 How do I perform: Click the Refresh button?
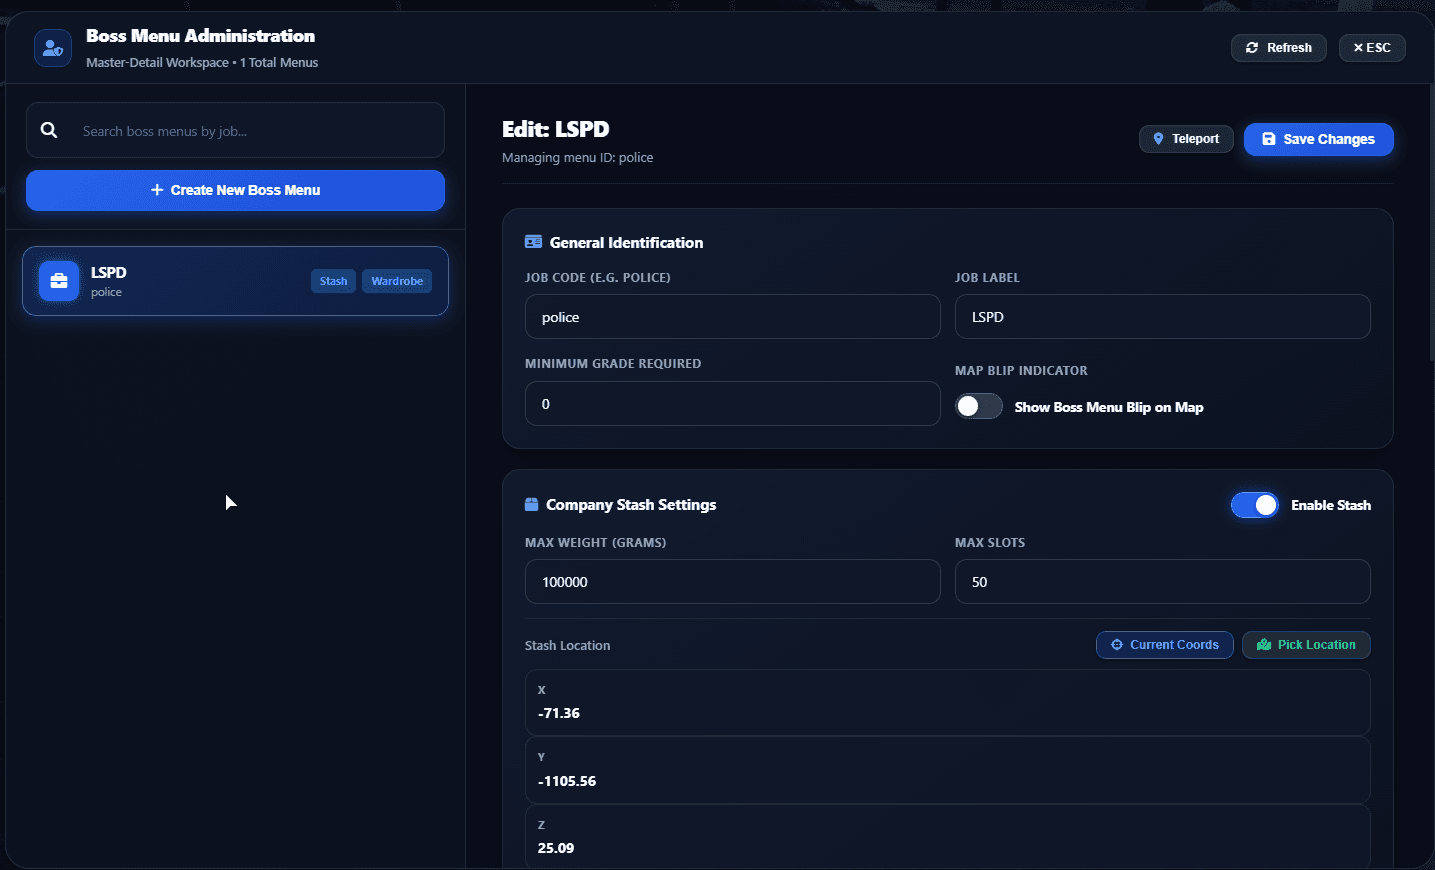(1279, 48)
